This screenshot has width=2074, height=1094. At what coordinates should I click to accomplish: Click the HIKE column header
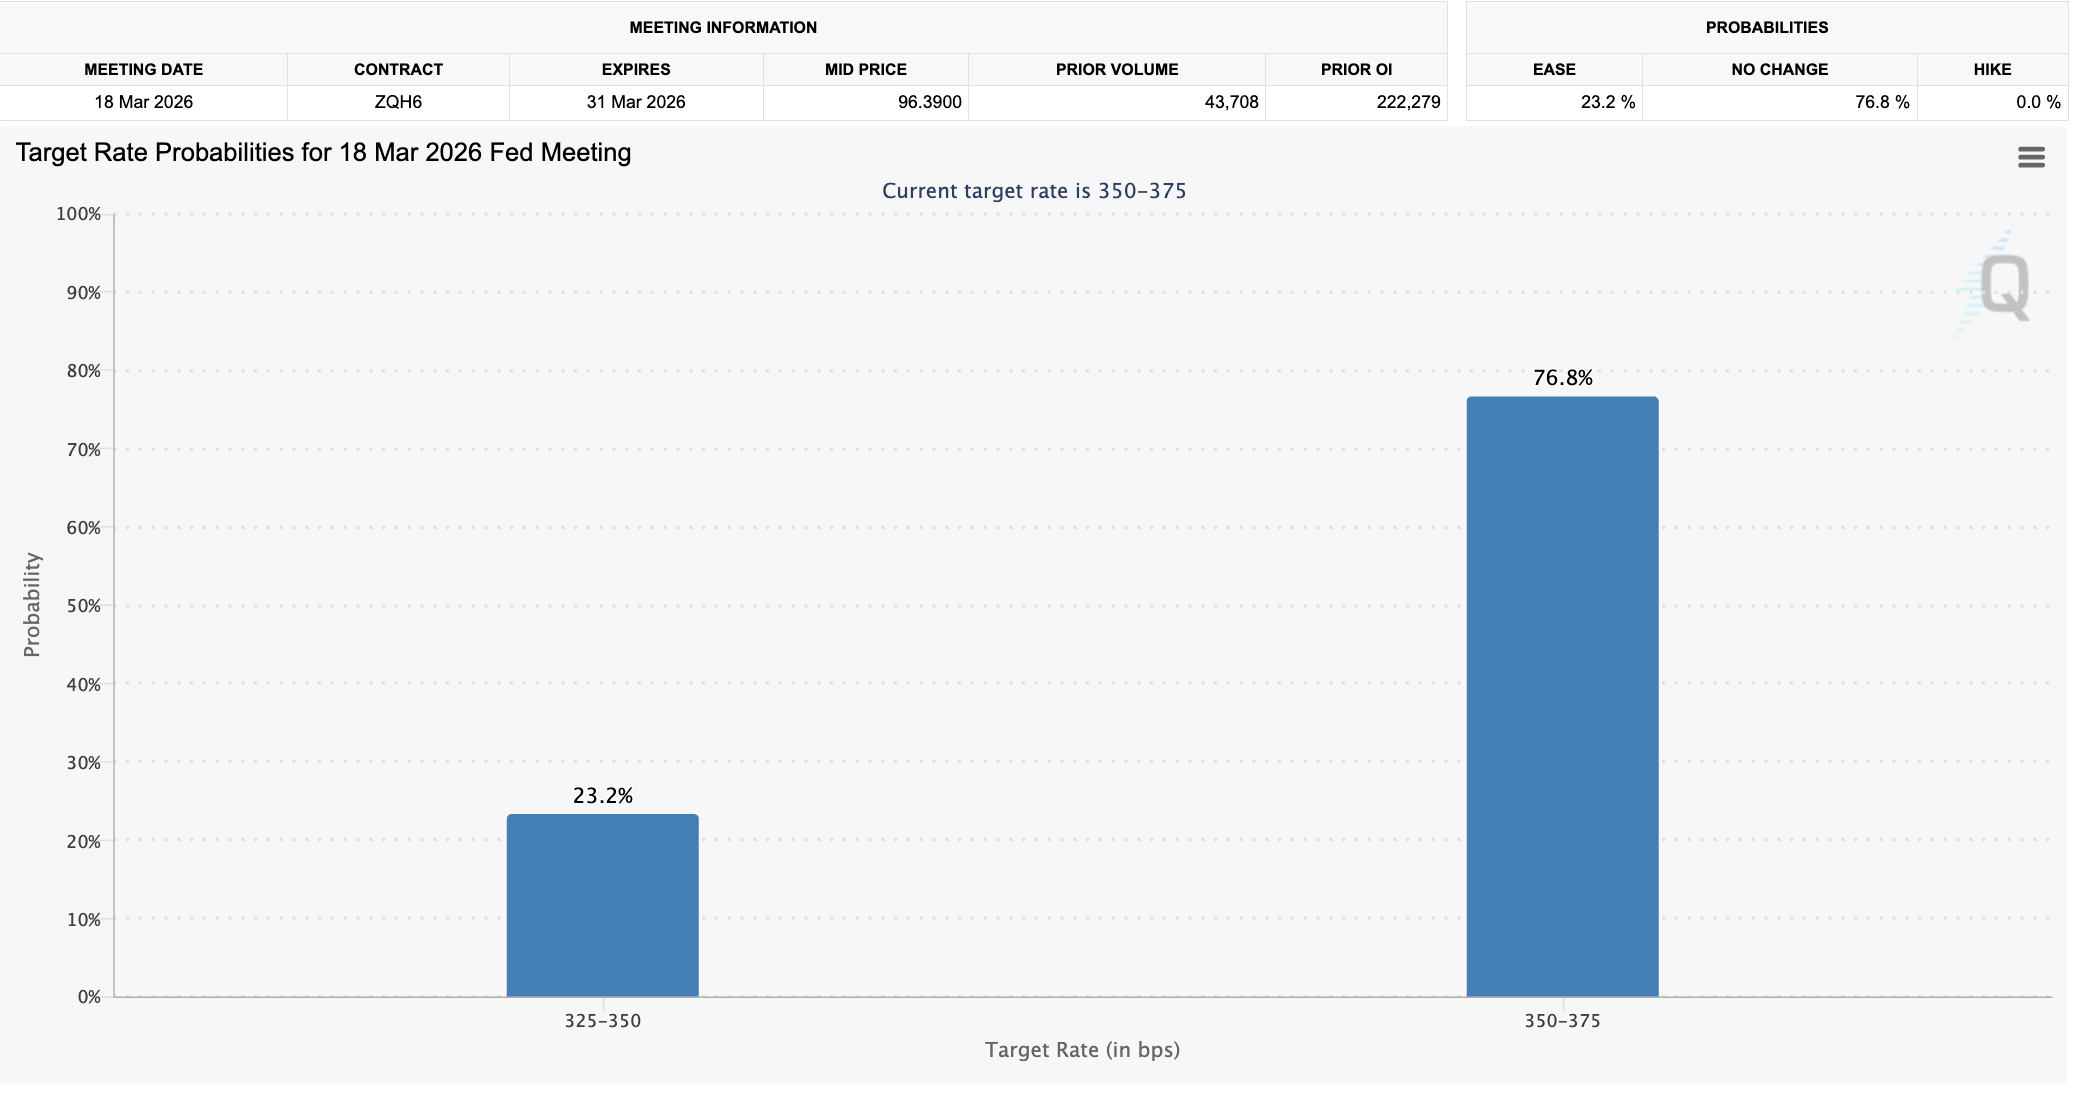coord(1991,69)
